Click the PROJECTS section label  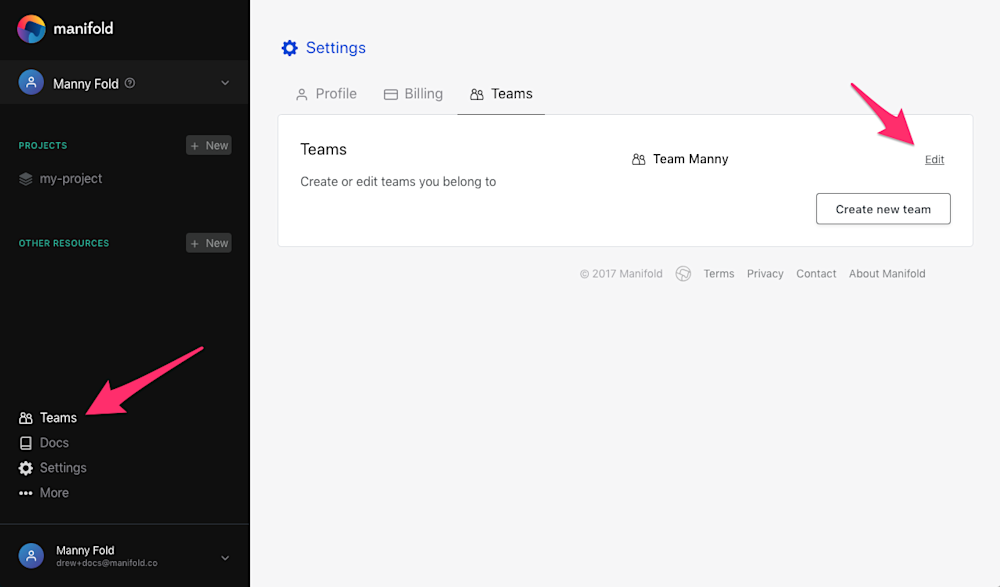pos(43,145)
